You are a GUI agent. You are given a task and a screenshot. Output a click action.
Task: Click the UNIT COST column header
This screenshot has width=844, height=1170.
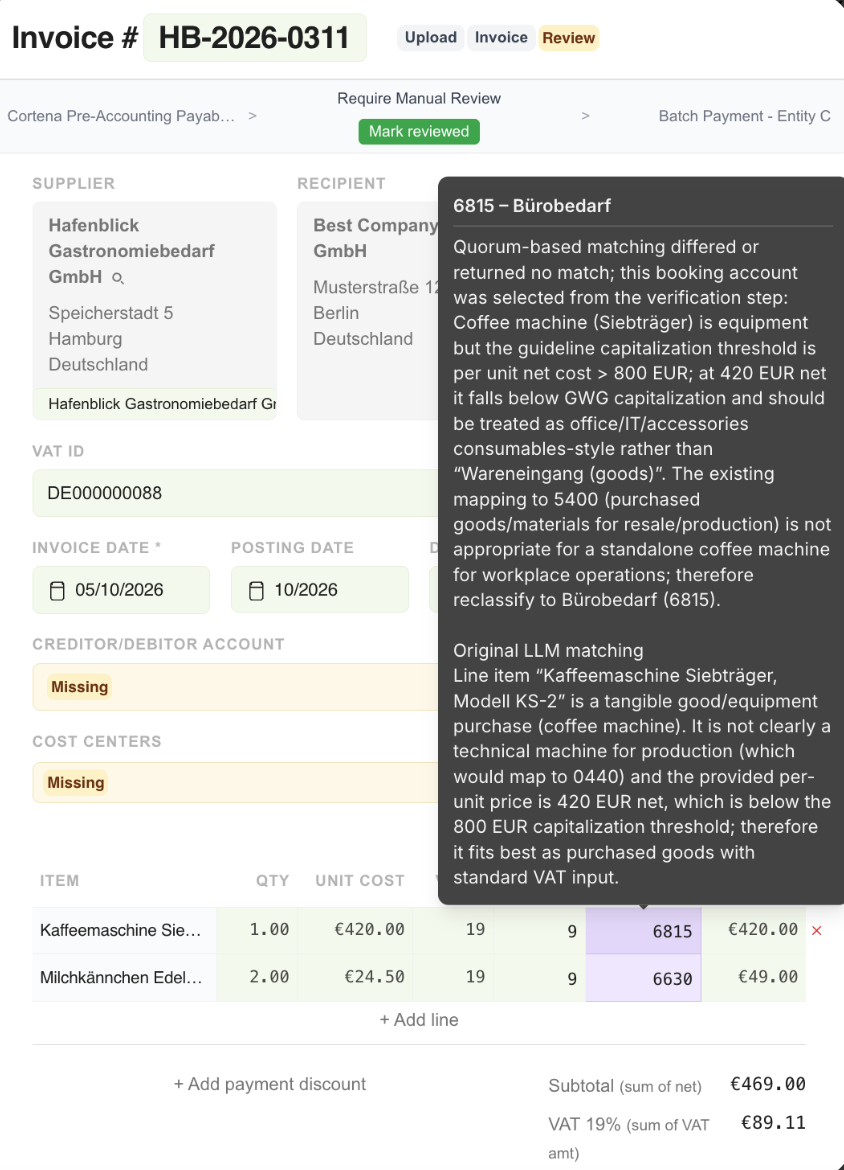click(360, 880)
